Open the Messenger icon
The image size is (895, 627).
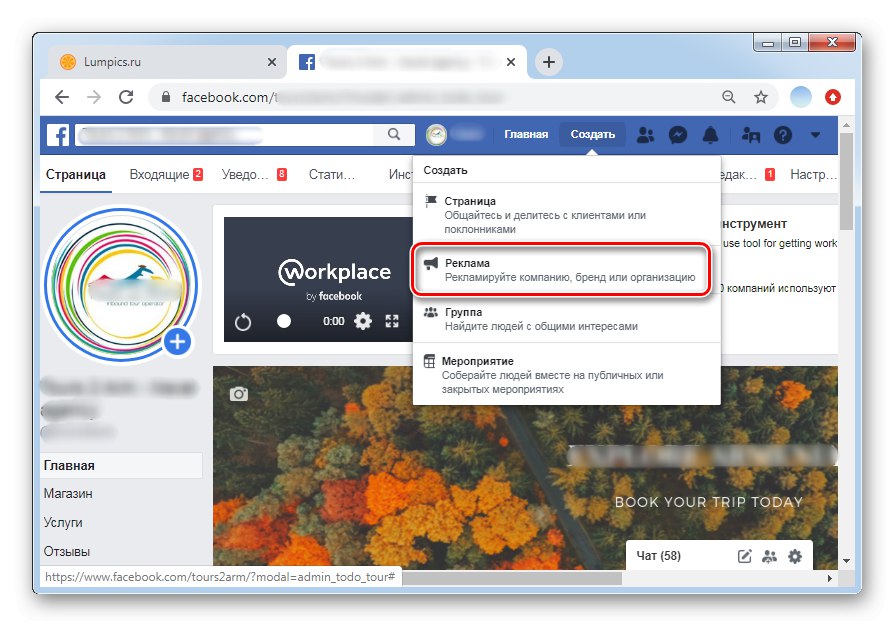click(678, 135)
